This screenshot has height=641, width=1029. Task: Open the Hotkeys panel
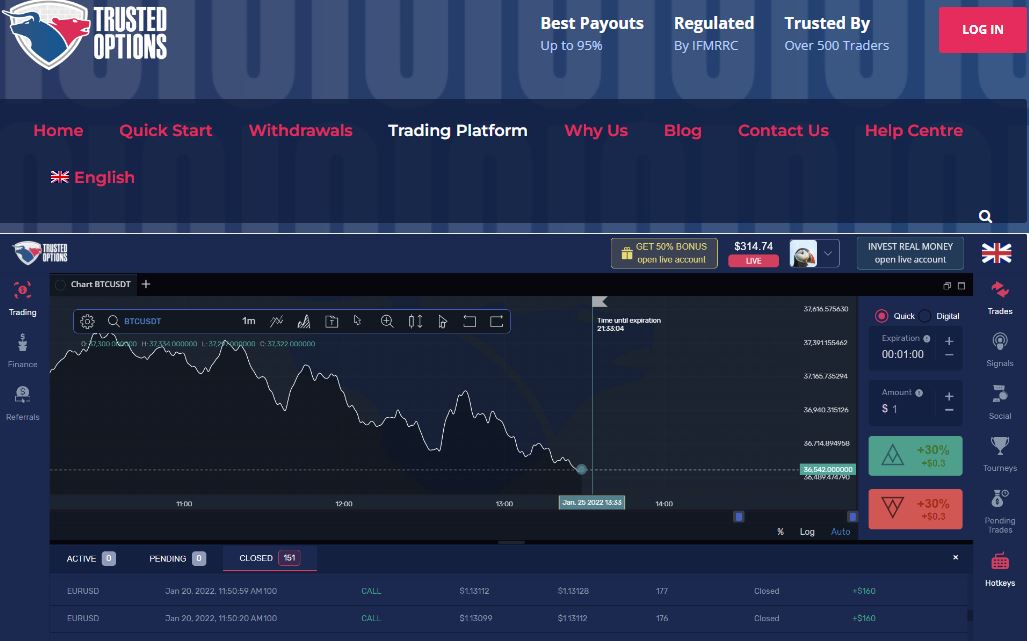[x=999, y=567]
